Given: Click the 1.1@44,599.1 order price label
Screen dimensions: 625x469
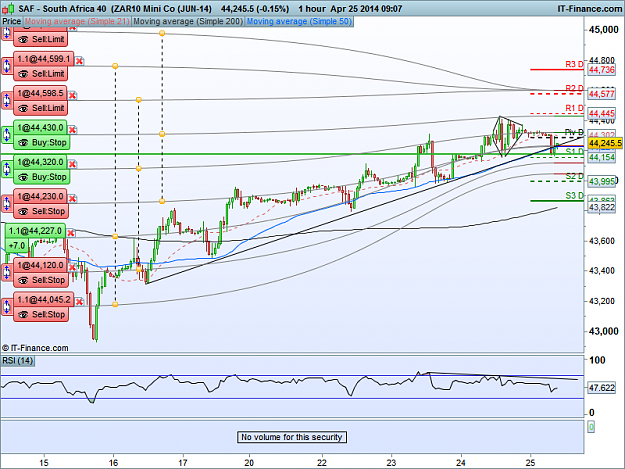Looking at the screenshot, I should click(43, 59).
